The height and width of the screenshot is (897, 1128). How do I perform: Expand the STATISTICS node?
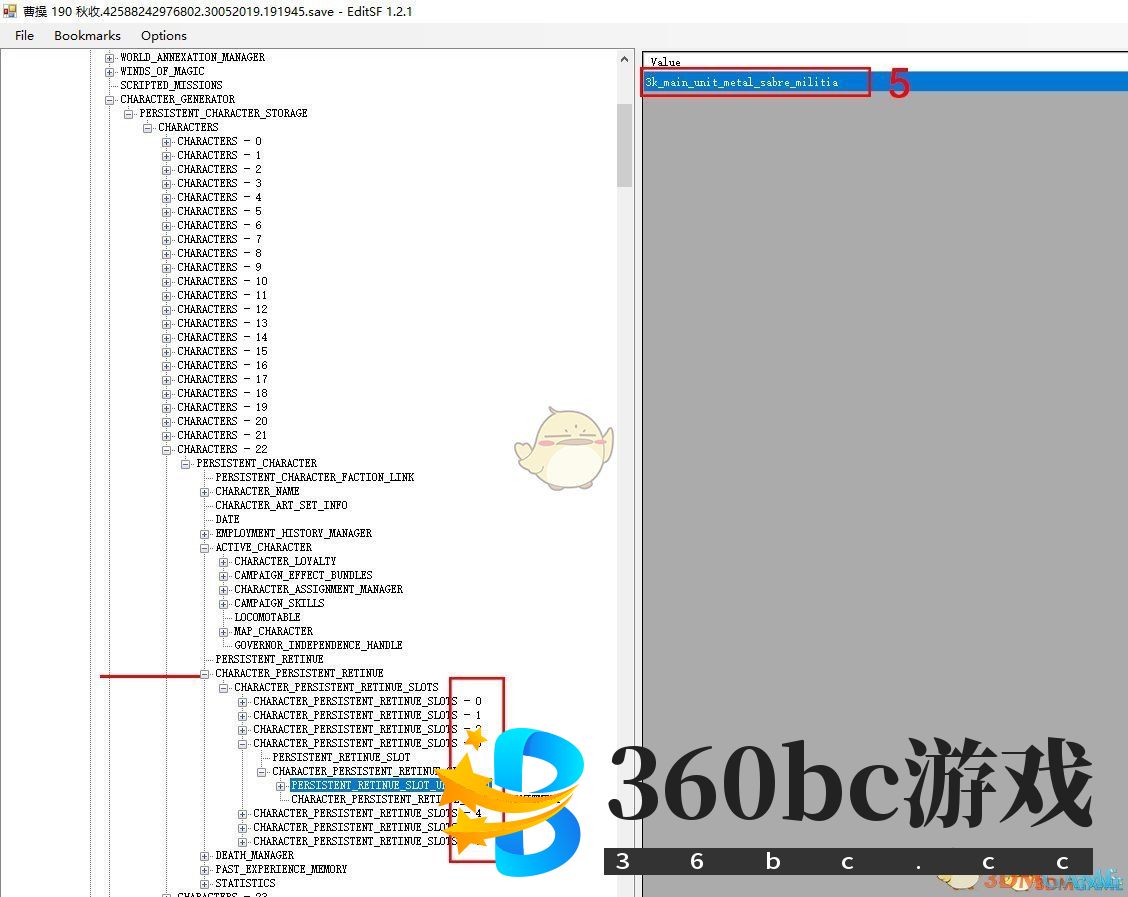point(205,884)
